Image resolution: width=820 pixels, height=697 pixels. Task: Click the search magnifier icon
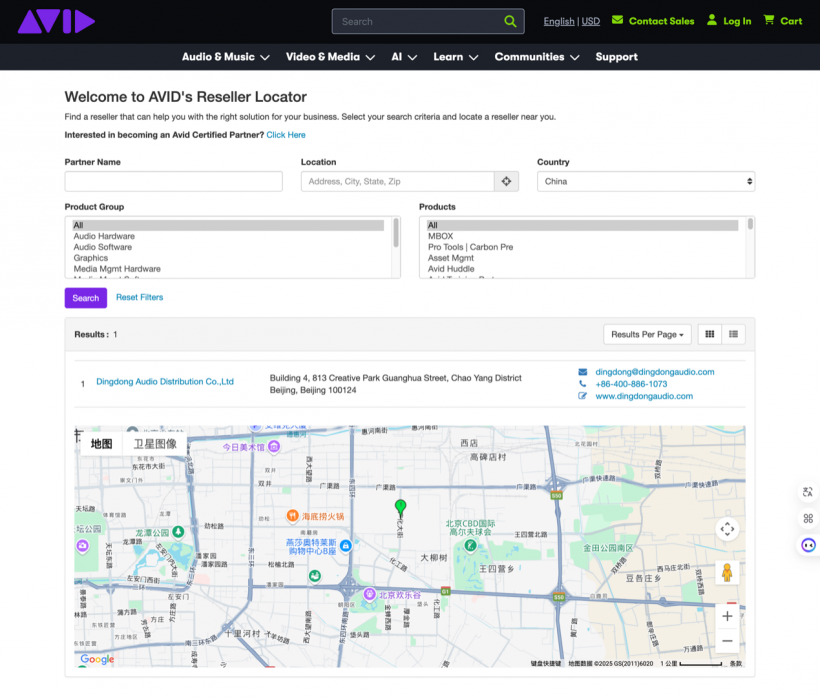[510, 21]
